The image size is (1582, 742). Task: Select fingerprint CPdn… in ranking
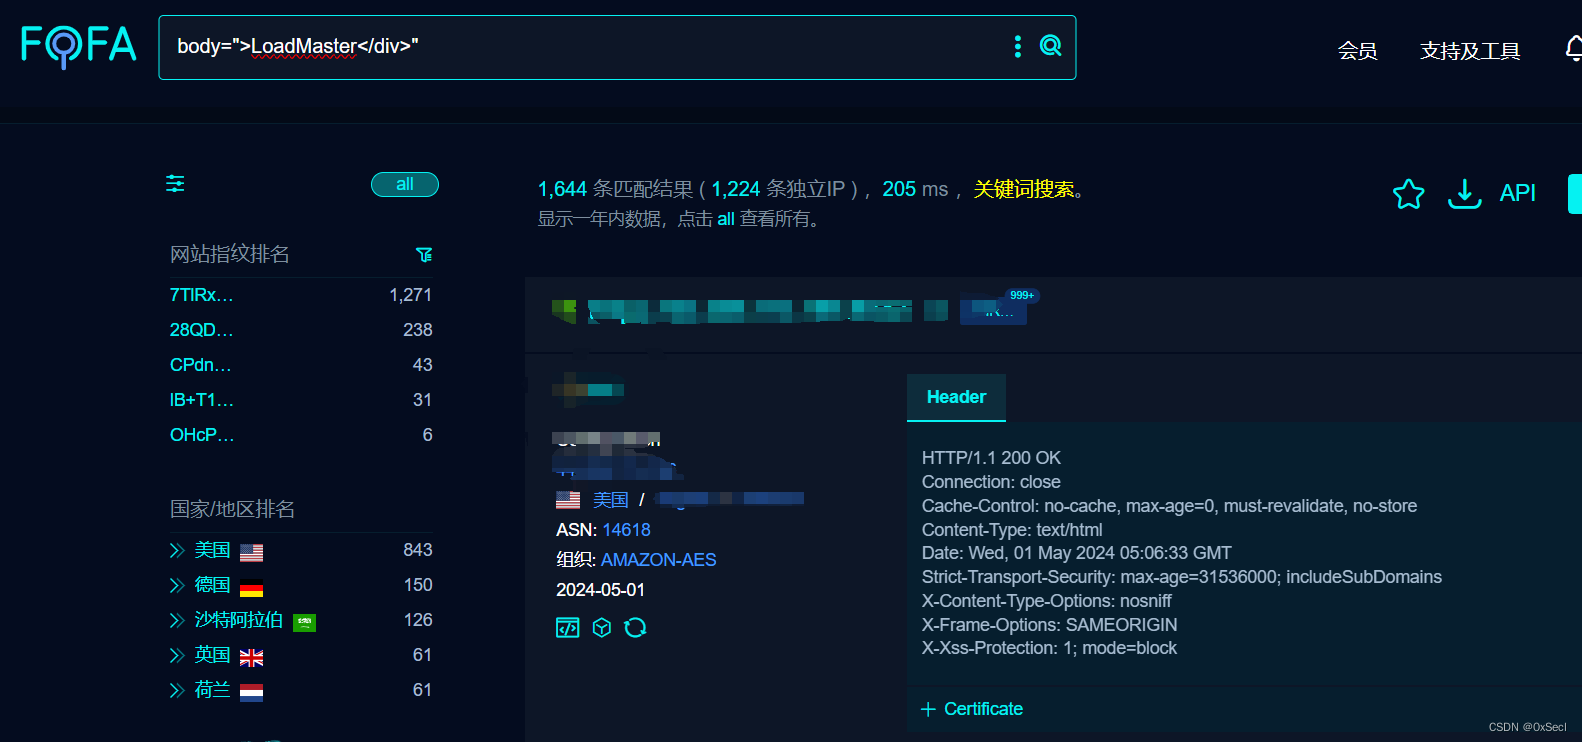point(200,365)
